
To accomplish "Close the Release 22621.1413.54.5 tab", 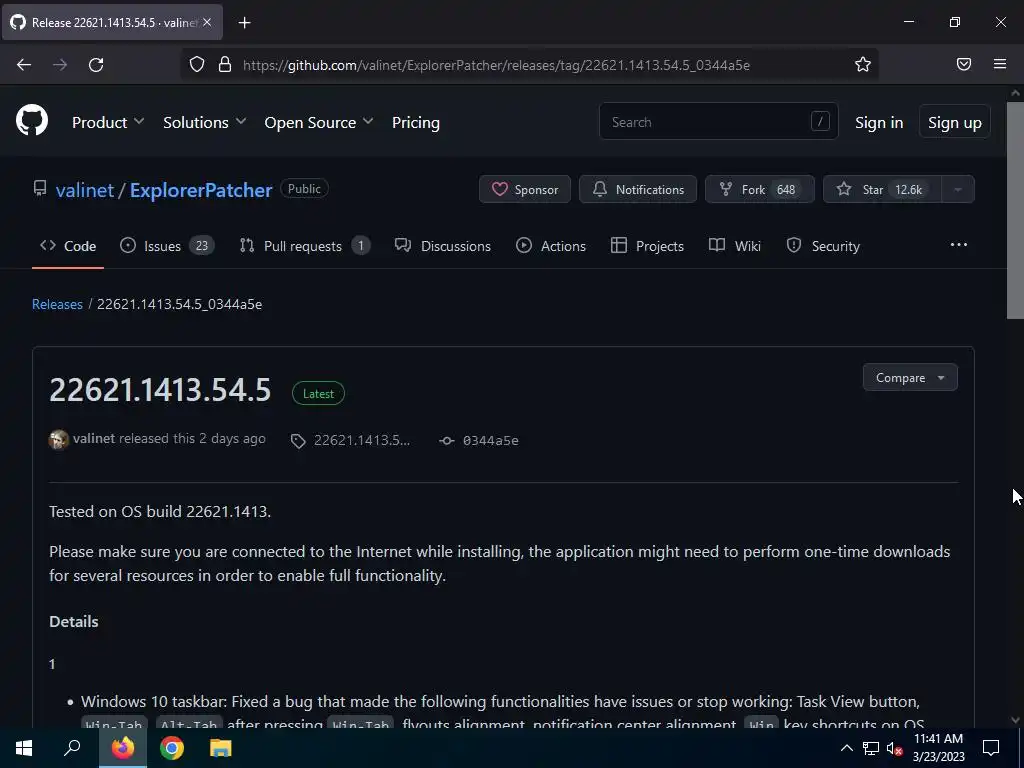I will pyautogui.click(x=207, y=22).
